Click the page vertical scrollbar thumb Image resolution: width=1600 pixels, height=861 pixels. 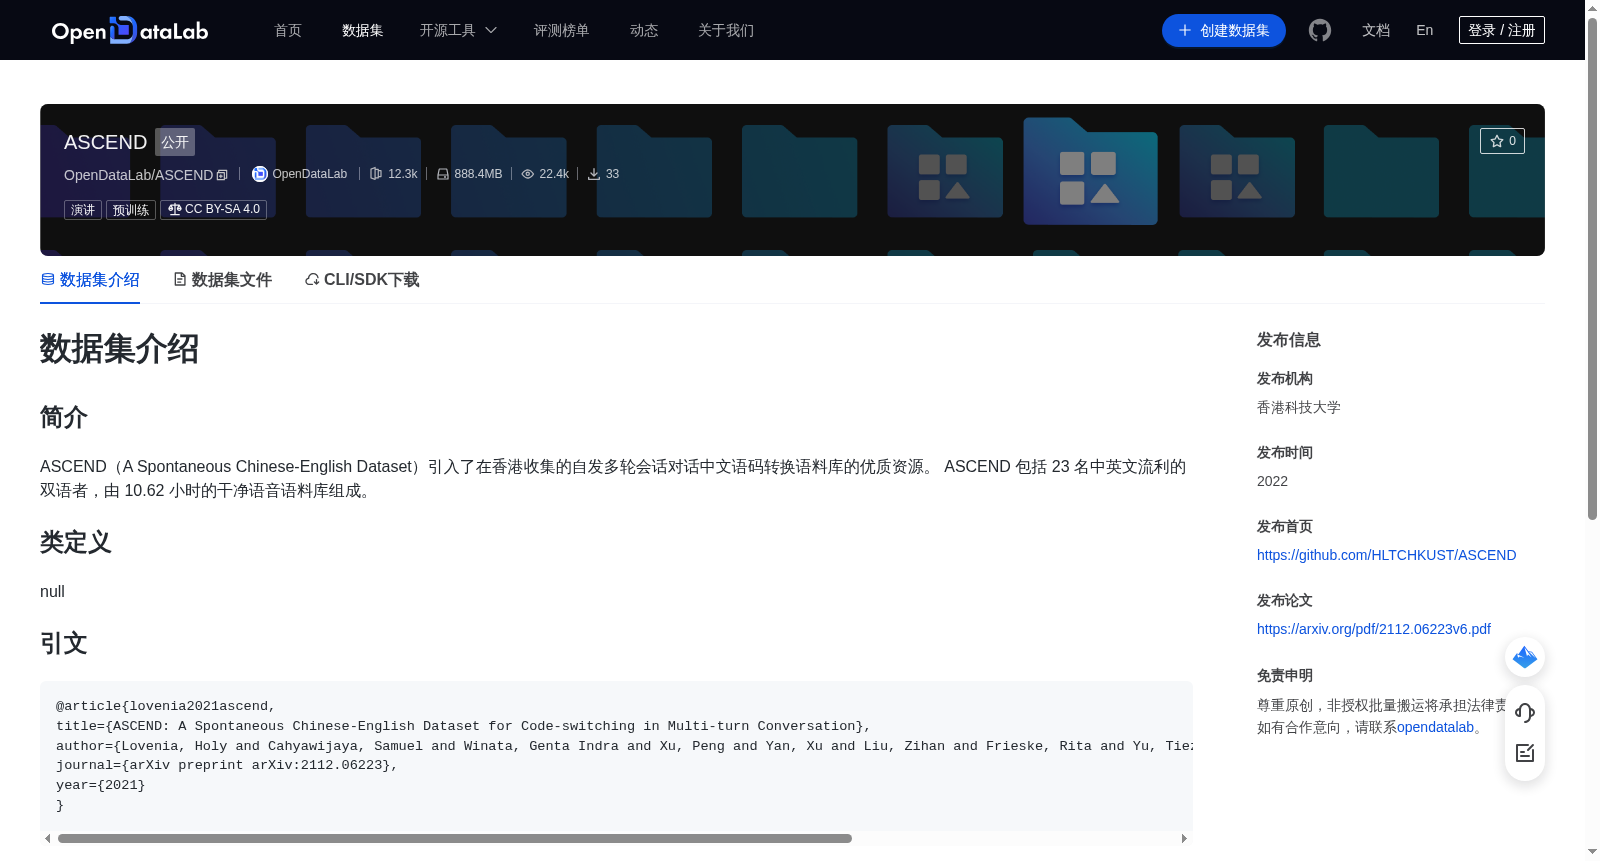(1592, 268)
